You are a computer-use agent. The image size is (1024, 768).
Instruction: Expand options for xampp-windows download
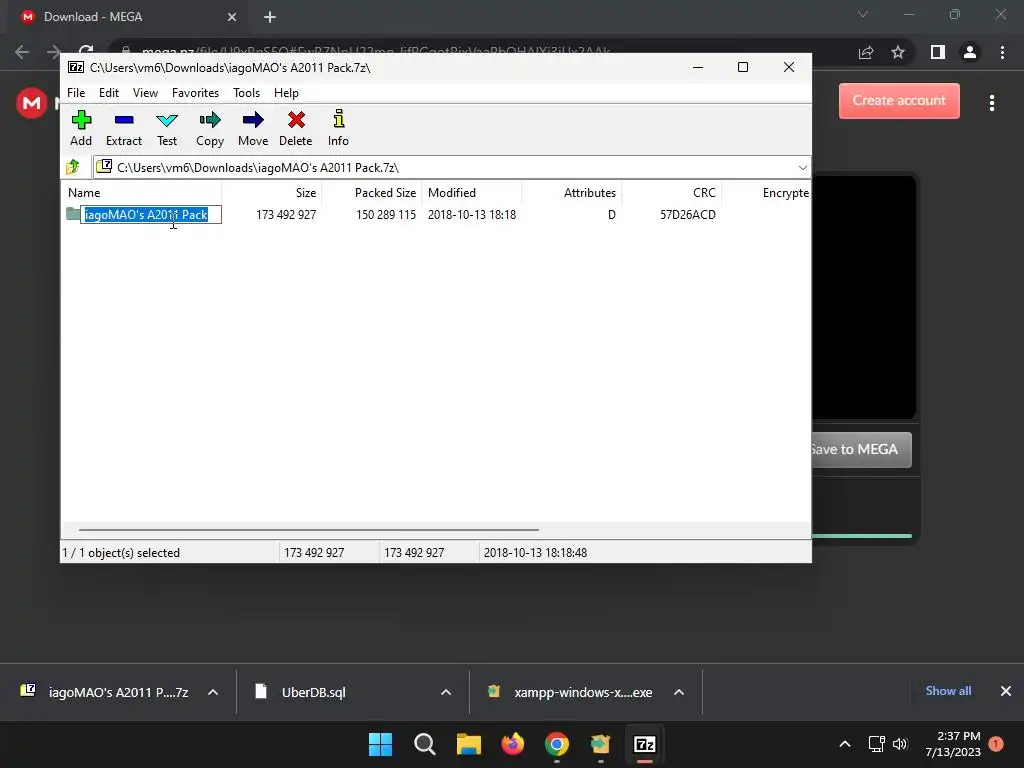click(x=679, y=692)
